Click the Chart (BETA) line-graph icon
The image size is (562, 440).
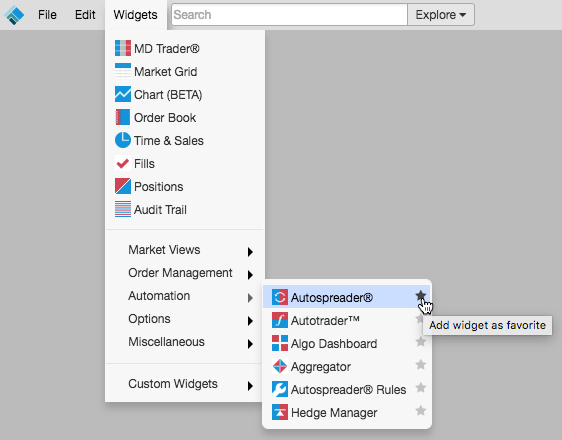(123, 94)
